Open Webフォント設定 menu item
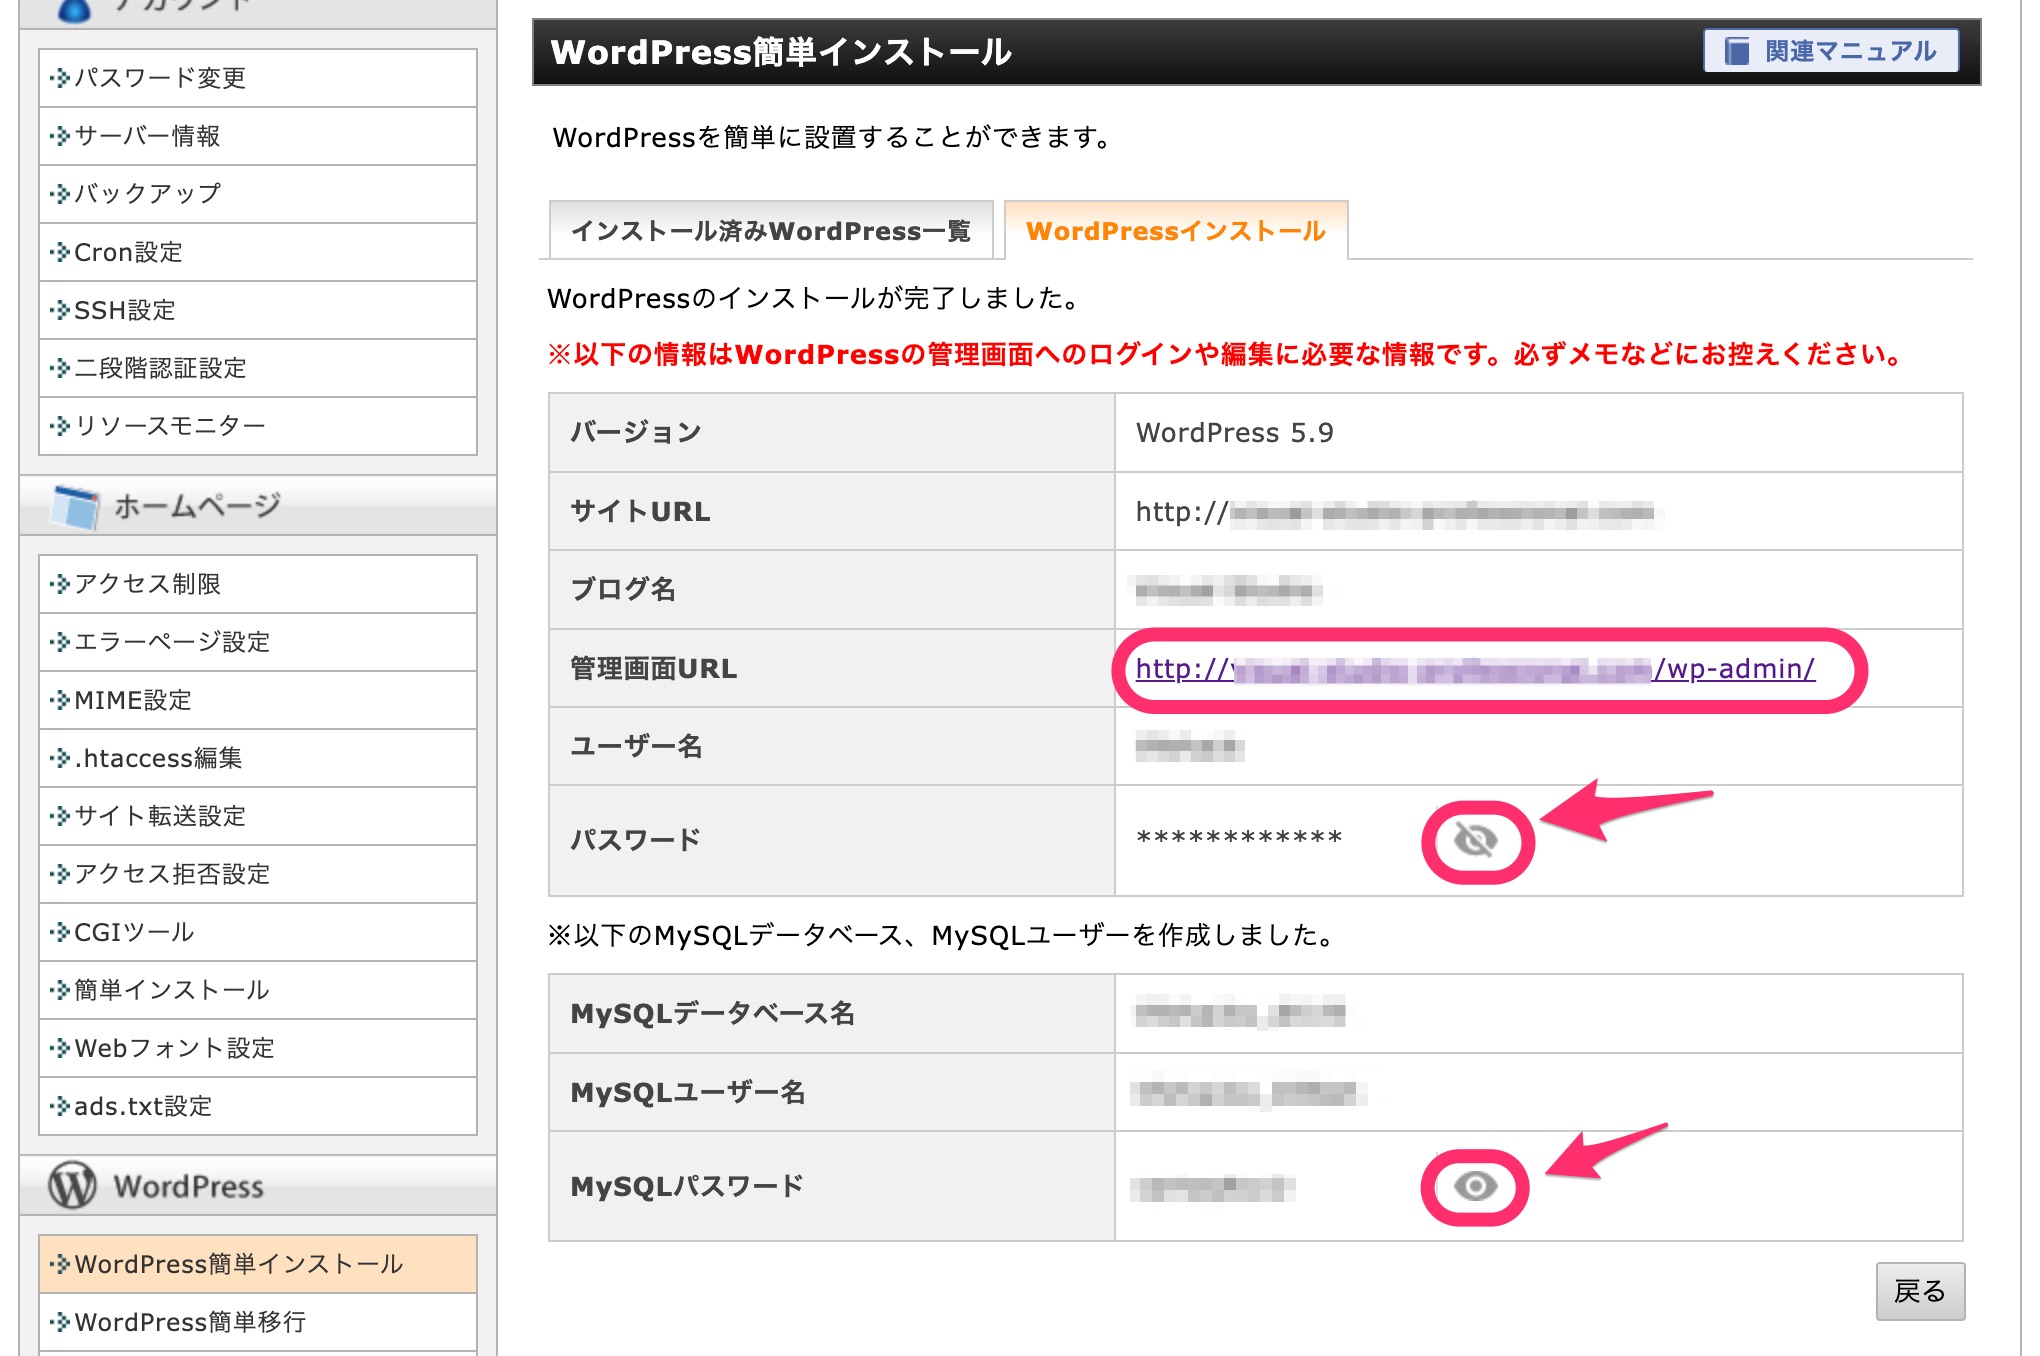 point(258,1048)
